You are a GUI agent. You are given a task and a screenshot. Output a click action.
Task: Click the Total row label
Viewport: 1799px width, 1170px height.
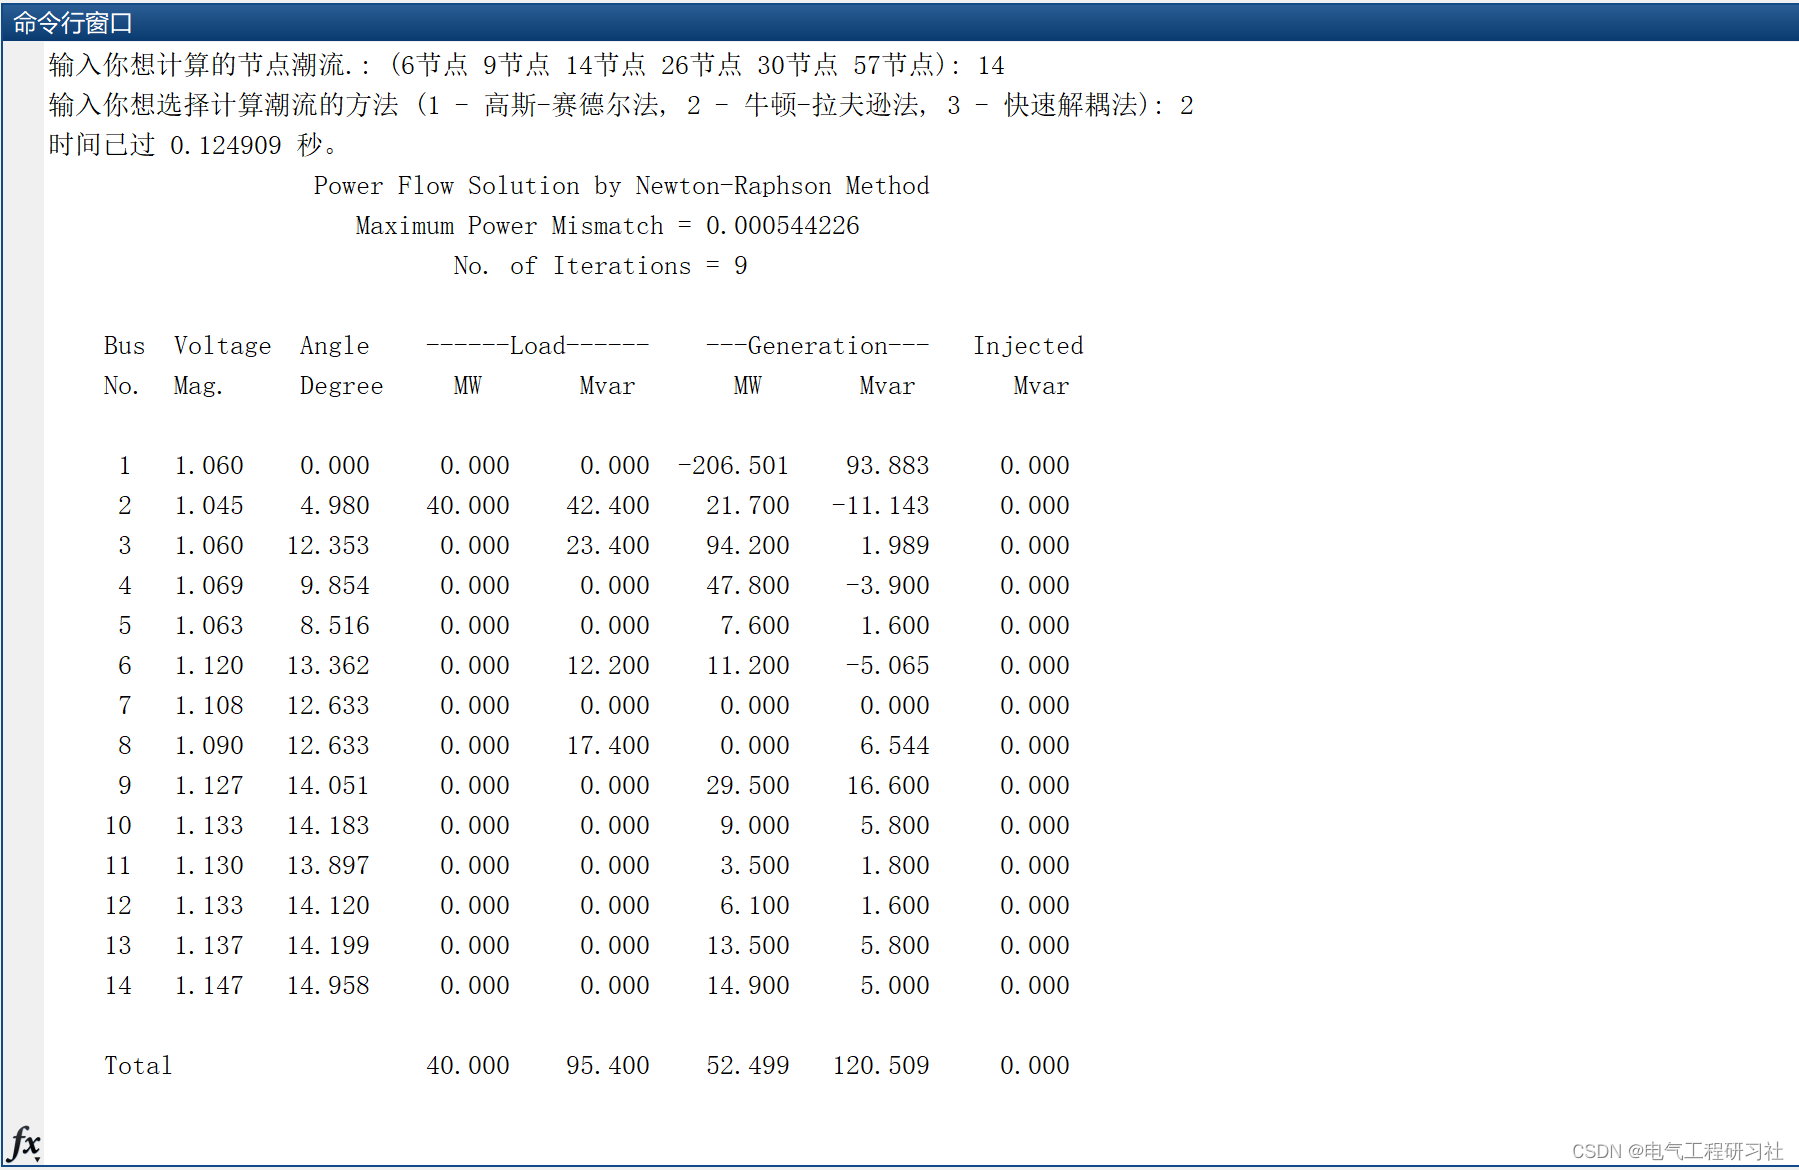(138, 1066)
